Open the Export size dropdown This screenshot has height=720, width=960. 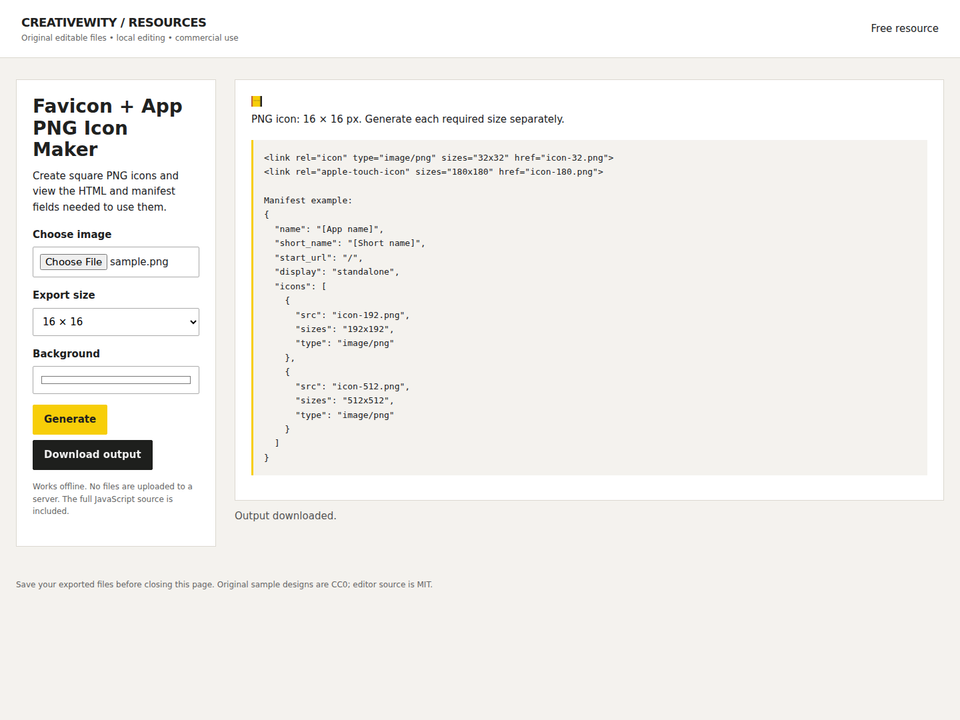(116, 322)
